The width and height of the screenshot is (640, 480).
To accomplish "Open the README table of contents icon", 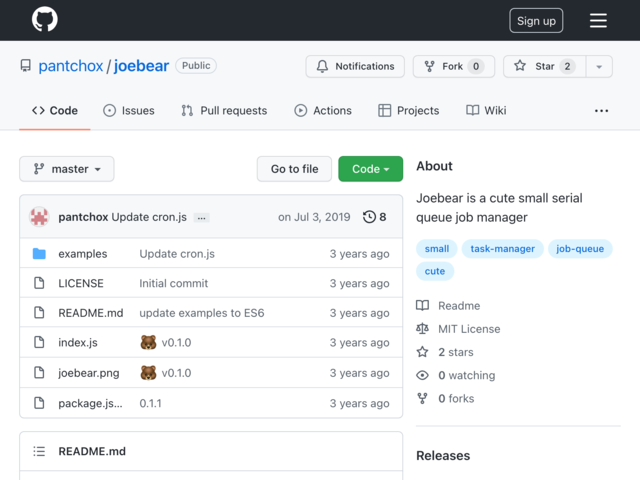I will (x=39, y=451).
